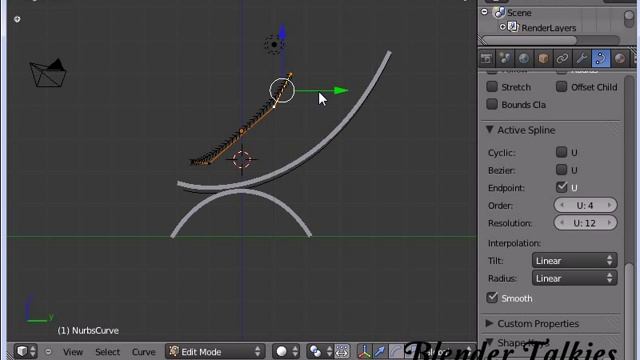Click the outliner horizontal scrollbar

click(x=529, y=40)
